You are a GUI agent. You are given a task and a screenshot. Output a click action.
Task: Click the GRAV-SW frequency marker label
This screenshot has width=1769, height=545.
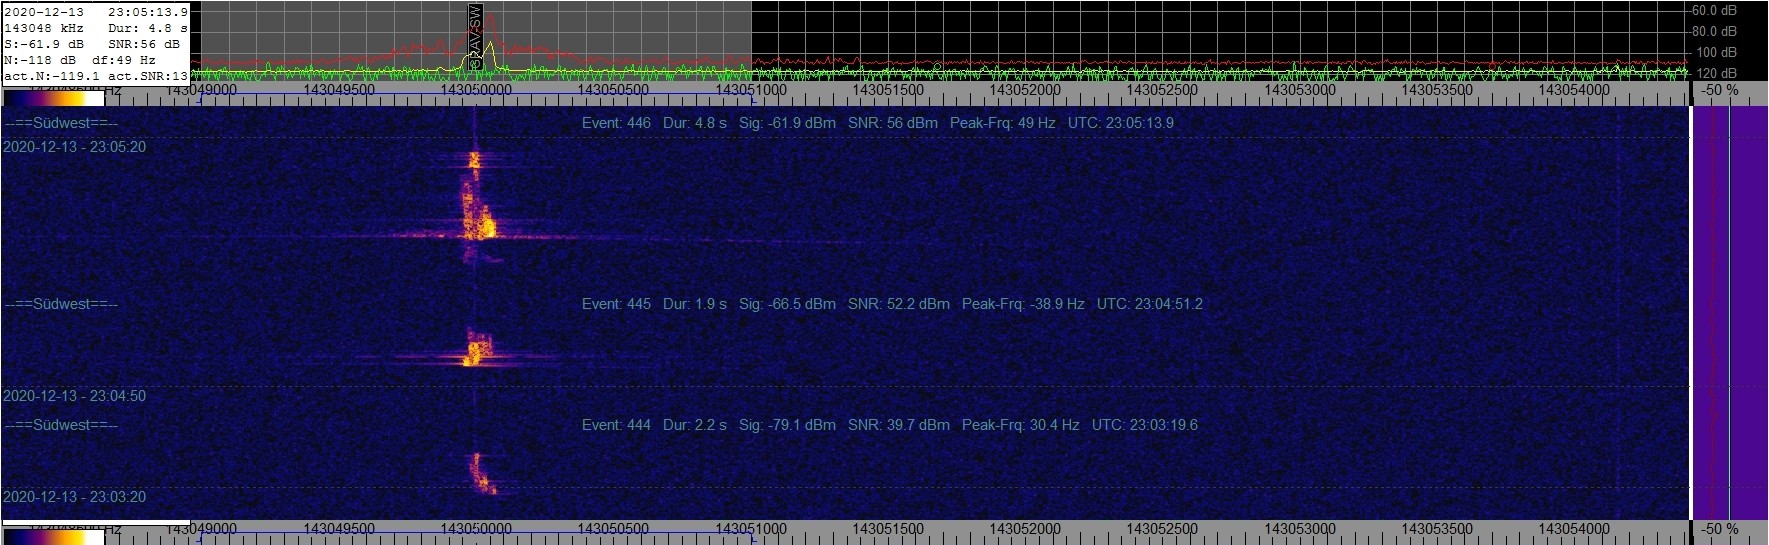click(x=476, y=37)
